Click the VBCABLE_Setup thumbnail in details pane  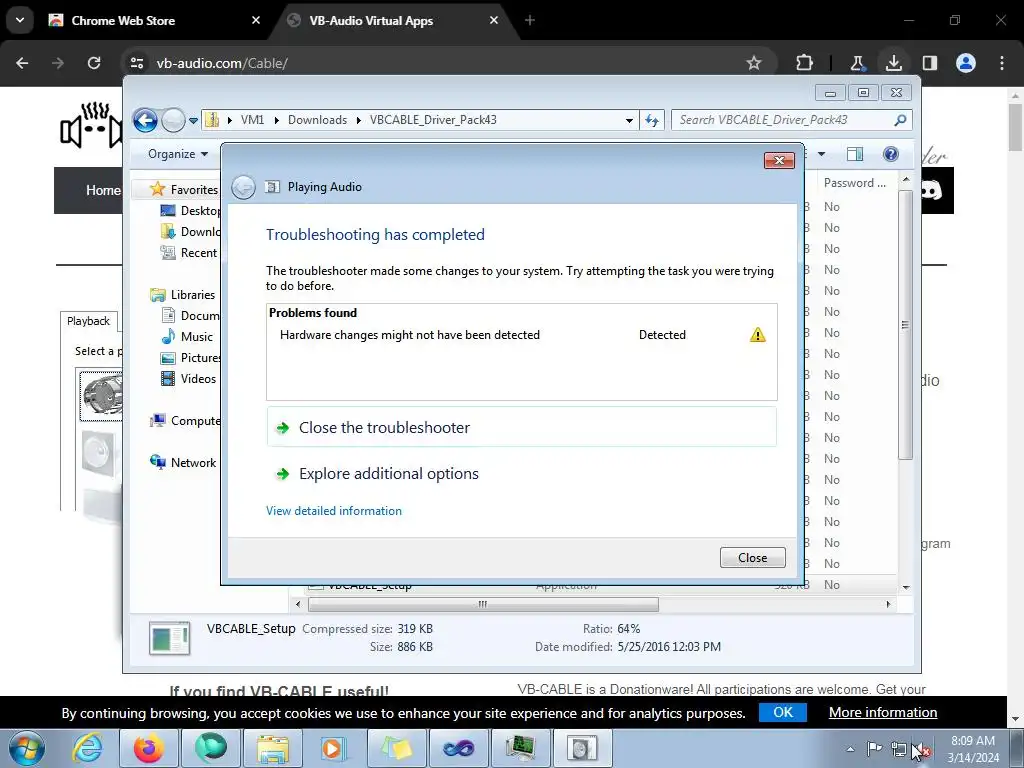pyautogui.click(x=169, y=638)
